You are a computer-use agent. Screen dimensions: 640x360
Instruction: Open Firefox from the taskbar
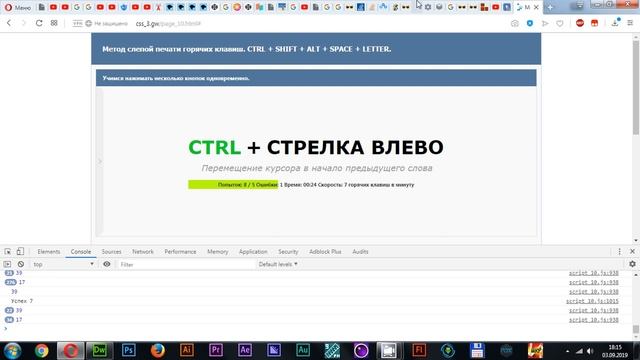158,351
